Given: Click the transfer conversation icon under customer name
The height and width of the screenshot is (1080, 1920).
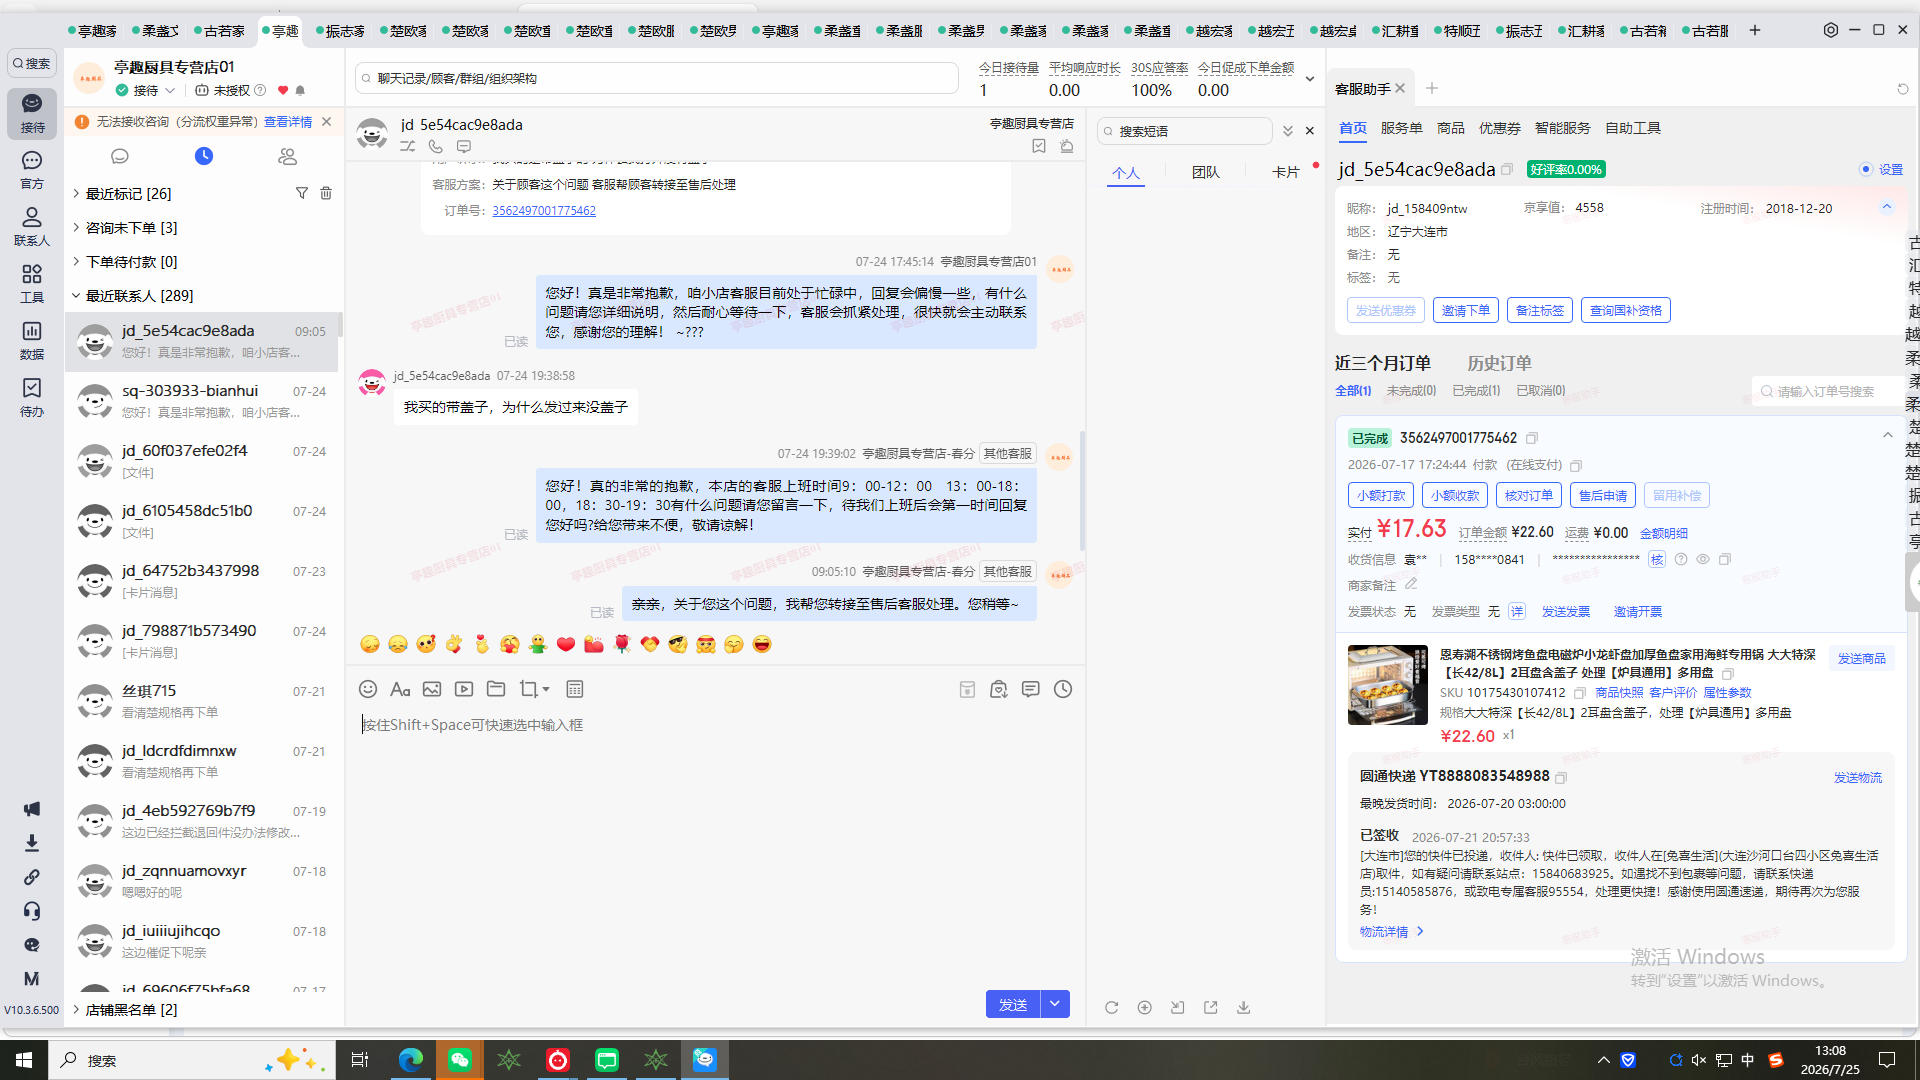Looking at the screenshot, I should click(x=408, y=146).
